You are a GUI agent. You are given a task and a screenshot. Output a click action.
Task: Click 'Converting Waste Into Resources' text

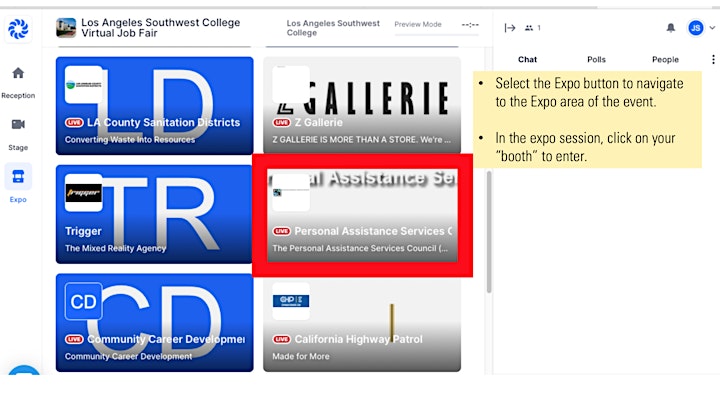tap(129, 140)
